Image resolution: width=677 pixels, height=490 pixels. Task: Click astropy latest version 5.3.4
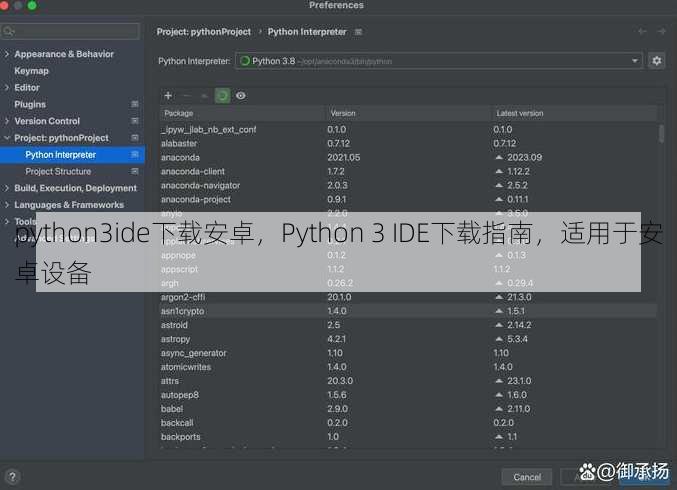(517, 339)
